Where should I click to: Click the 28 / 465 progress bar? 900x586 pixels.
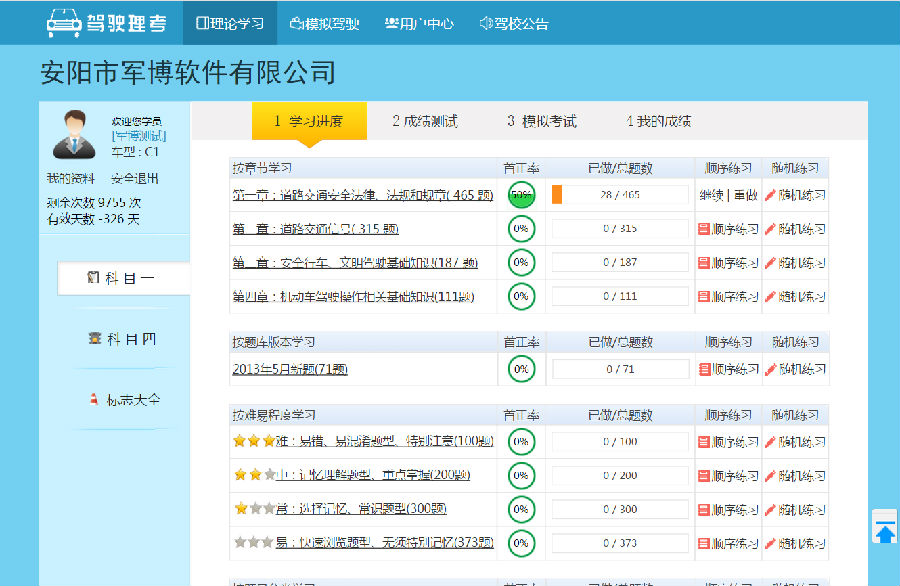coord(620,195)
